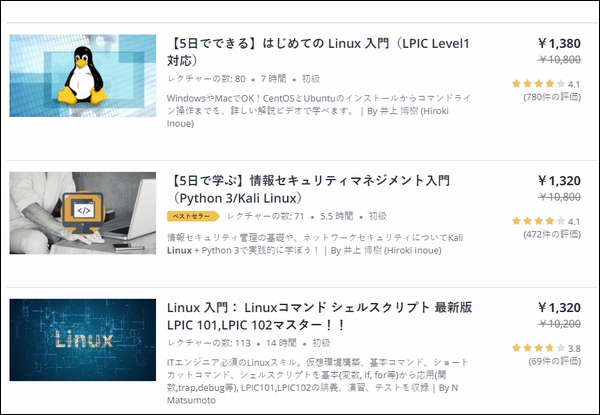Click 初級 level of the 14 時間 course
The height and width of the screenshot is (415, 600).
pos(321,343)
